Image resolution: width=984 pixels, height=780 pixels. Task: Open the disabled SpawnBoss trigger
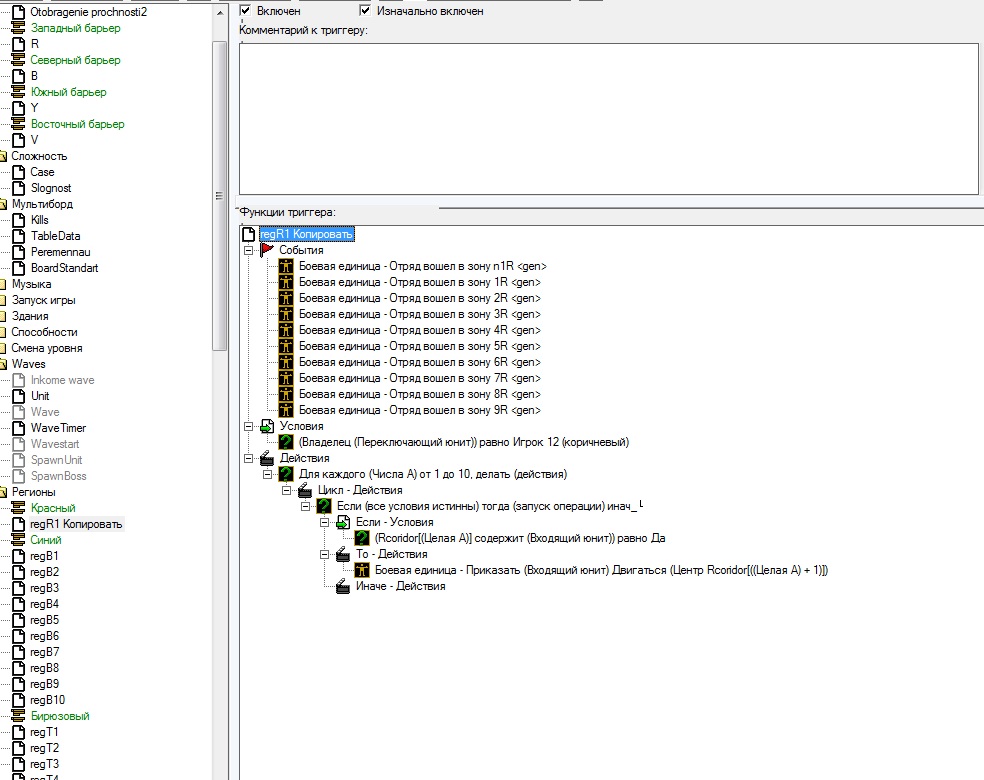[58, 476]
